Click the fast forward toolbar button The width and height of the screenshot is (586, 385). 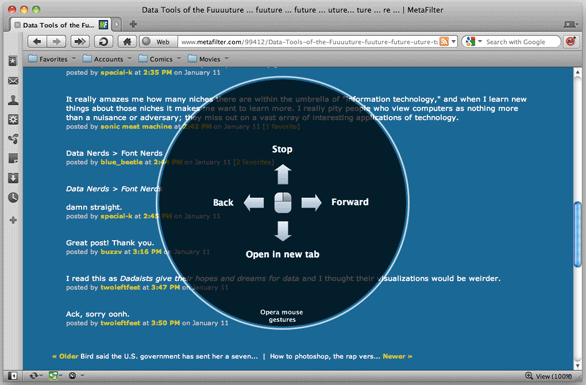point(80,41)
